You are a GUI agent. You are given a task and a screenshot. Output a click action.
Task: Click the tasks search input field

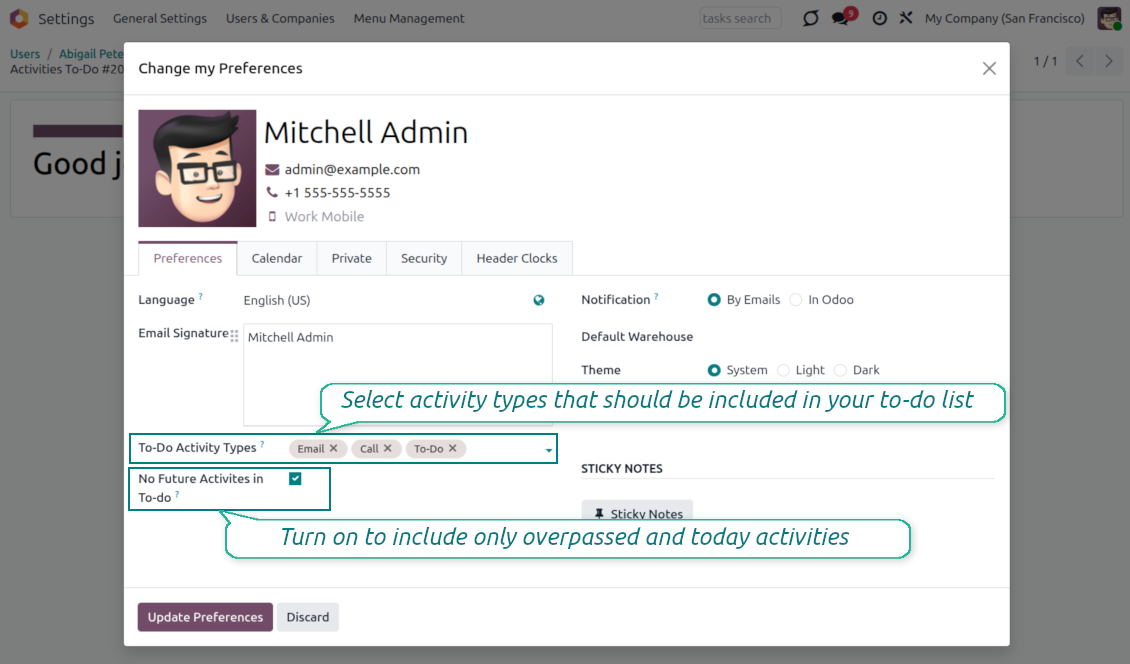pos(740,17)
